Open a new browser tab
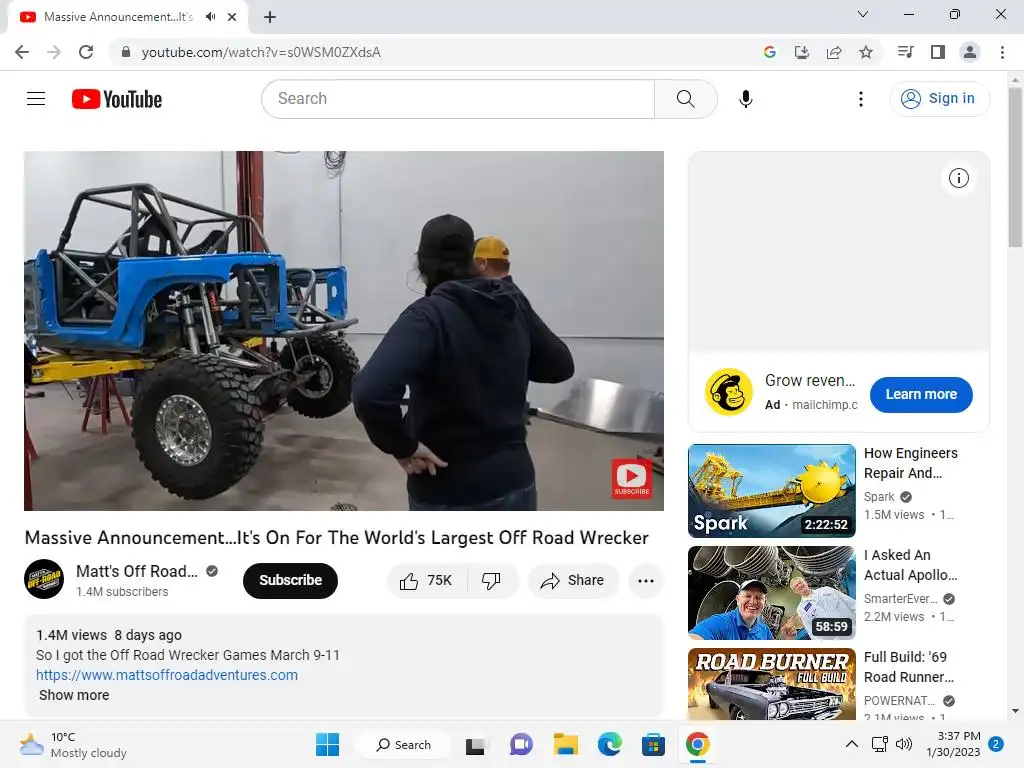 pyautogui.click(x=270, y=17)
